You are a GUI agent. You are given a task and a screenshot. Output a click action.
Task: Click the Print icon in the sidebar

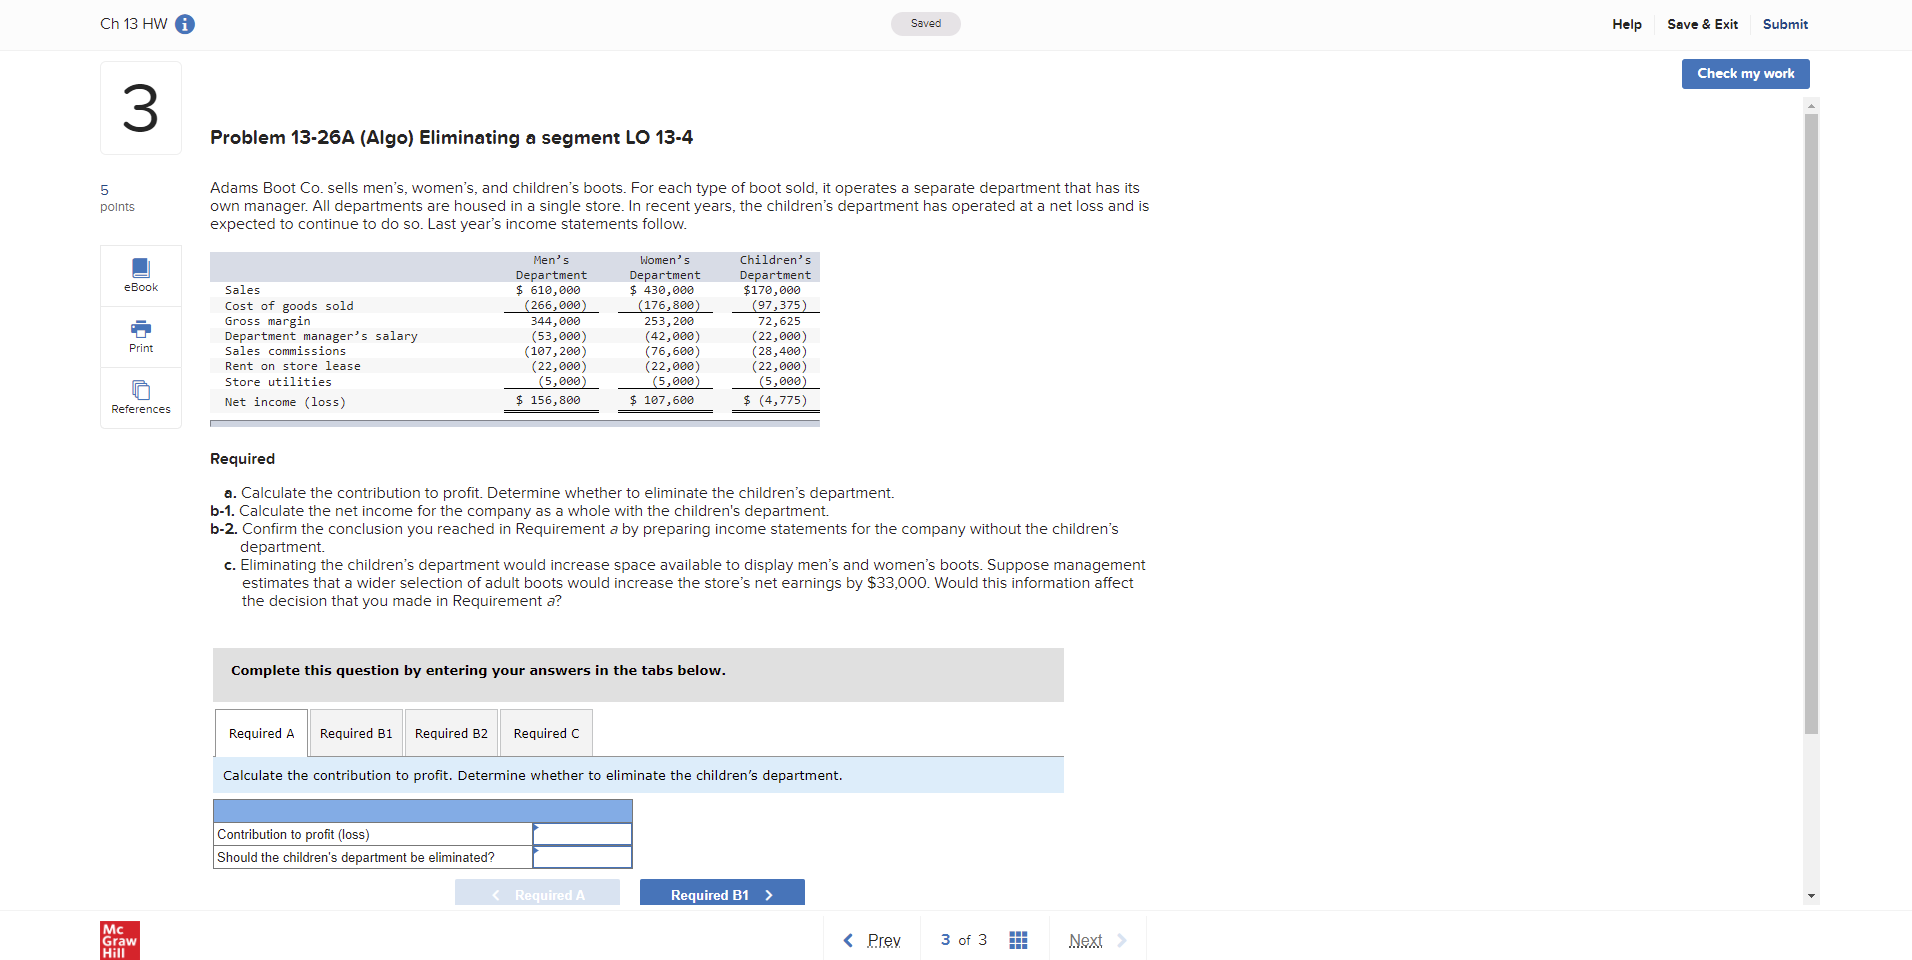(140, 336)
